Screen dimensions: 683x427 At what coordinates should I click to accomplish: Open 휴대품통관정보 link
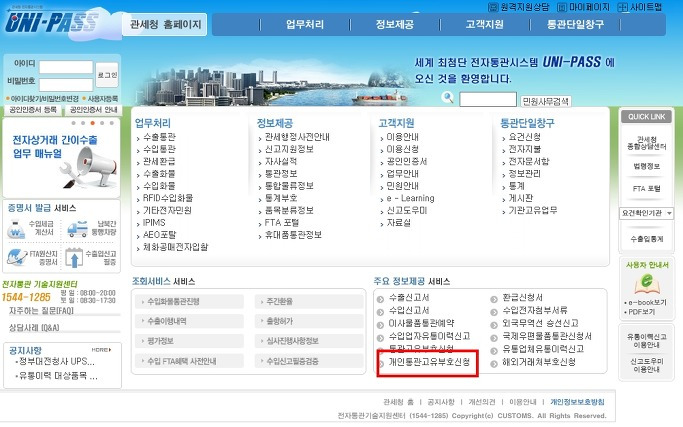(x=293, y=235)
